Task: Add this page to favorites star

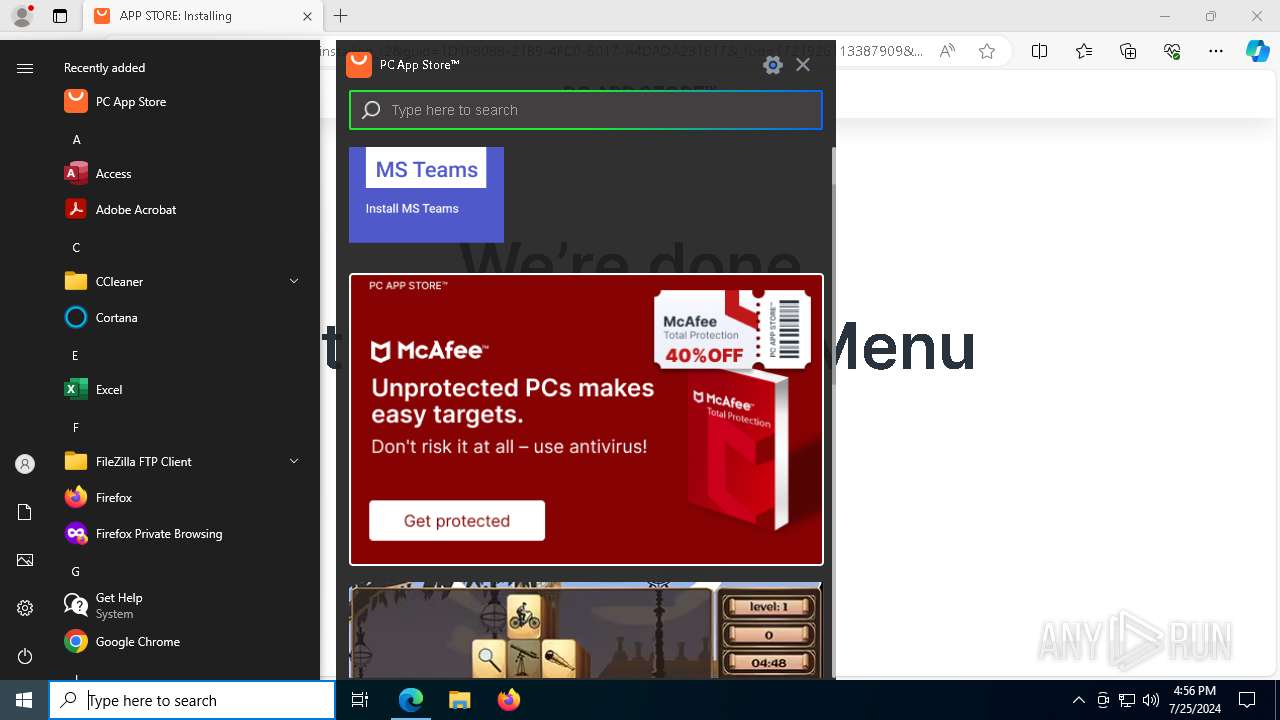Action: coord(987,51)
